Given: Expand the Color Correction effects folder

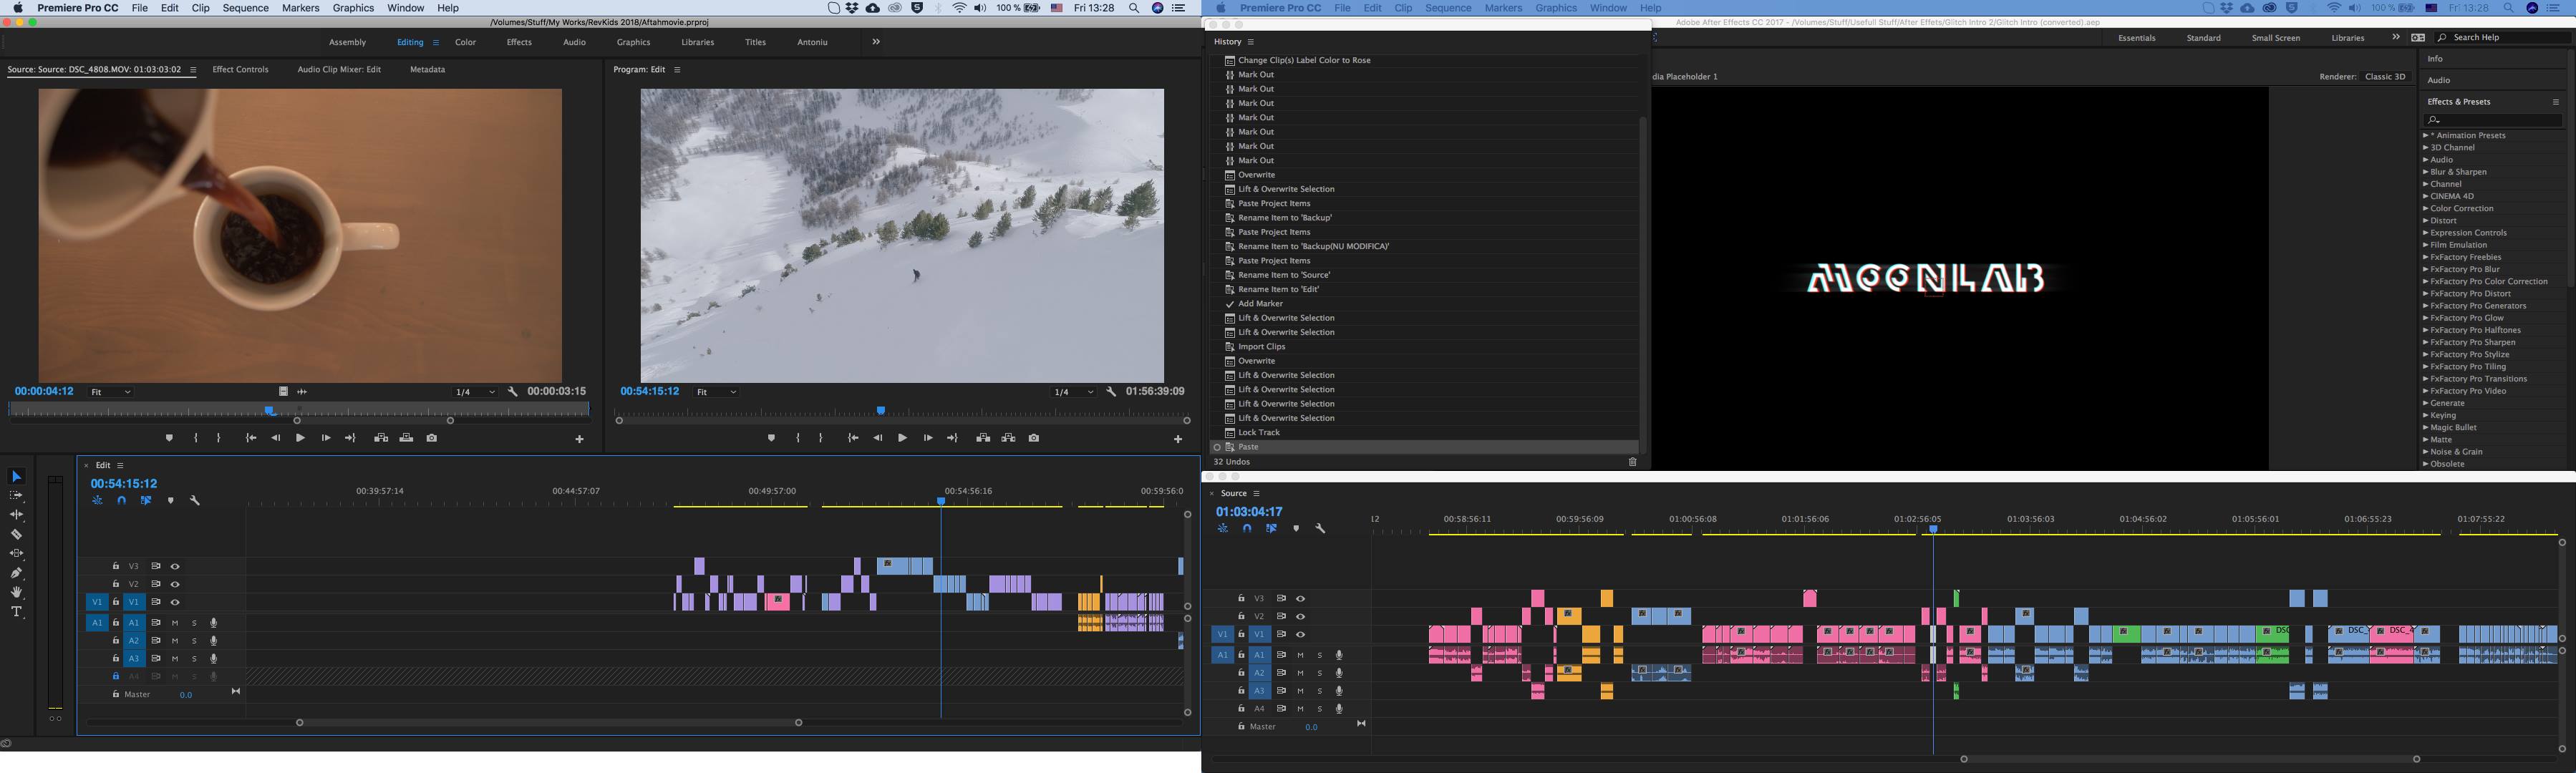Looking at the screenshot, I should pyautogui.click(x=2426, y=209).
